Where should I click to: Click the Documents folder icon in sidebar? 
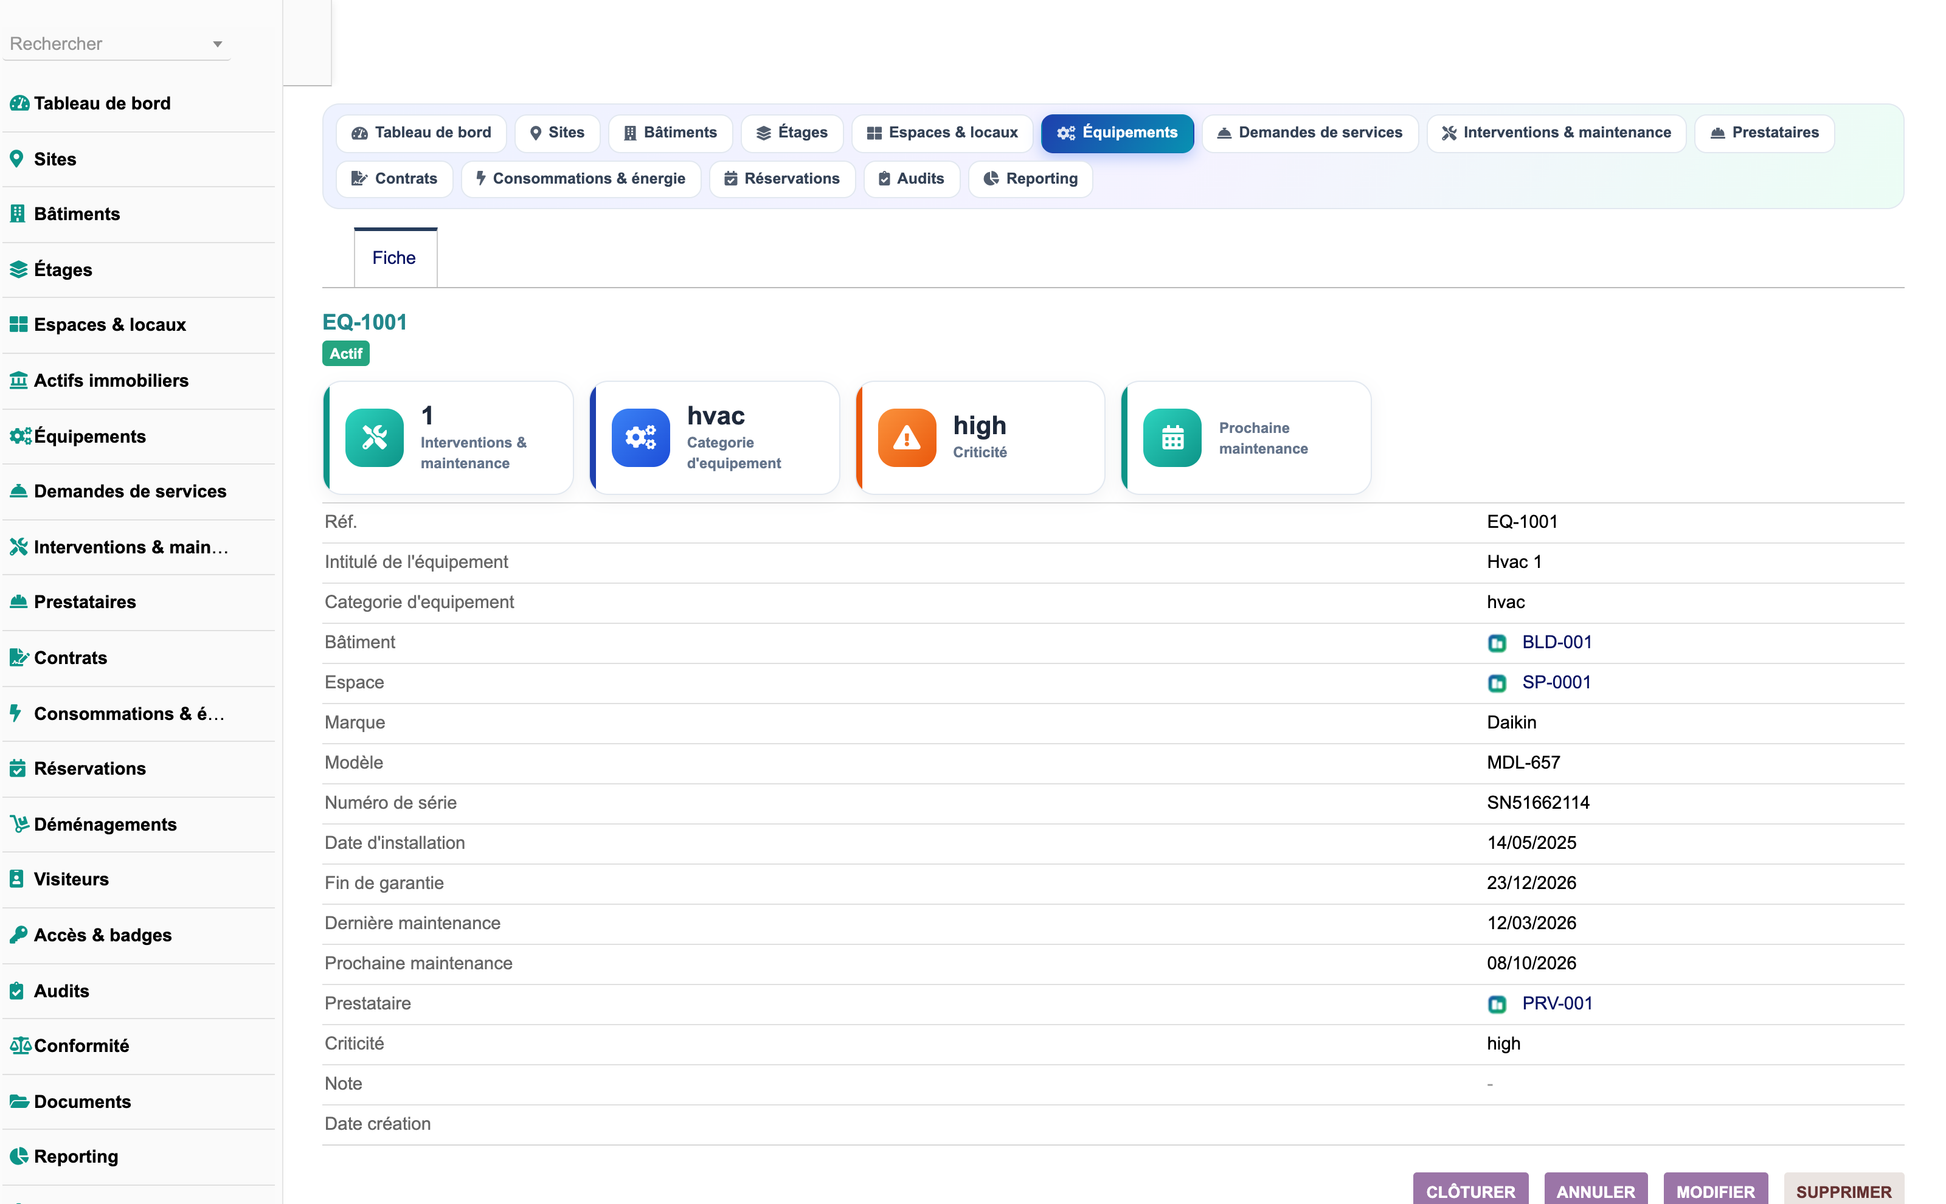click(18, 1102)
